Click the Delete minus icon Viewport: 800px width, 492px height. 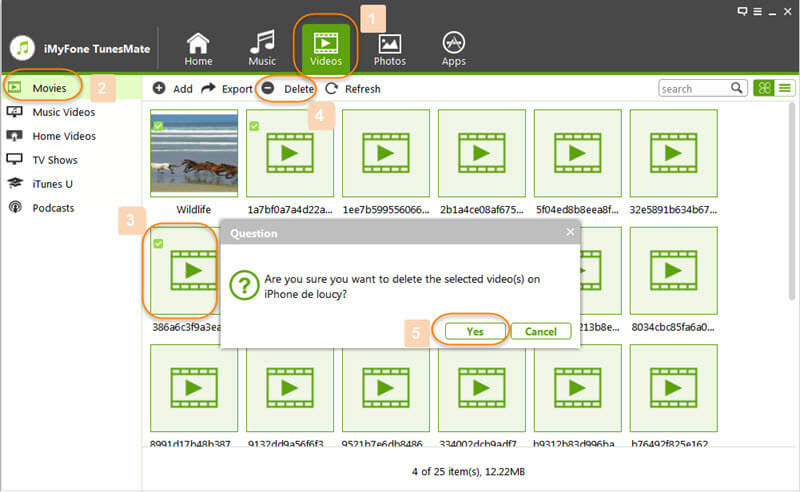click(x=268, y=88)
